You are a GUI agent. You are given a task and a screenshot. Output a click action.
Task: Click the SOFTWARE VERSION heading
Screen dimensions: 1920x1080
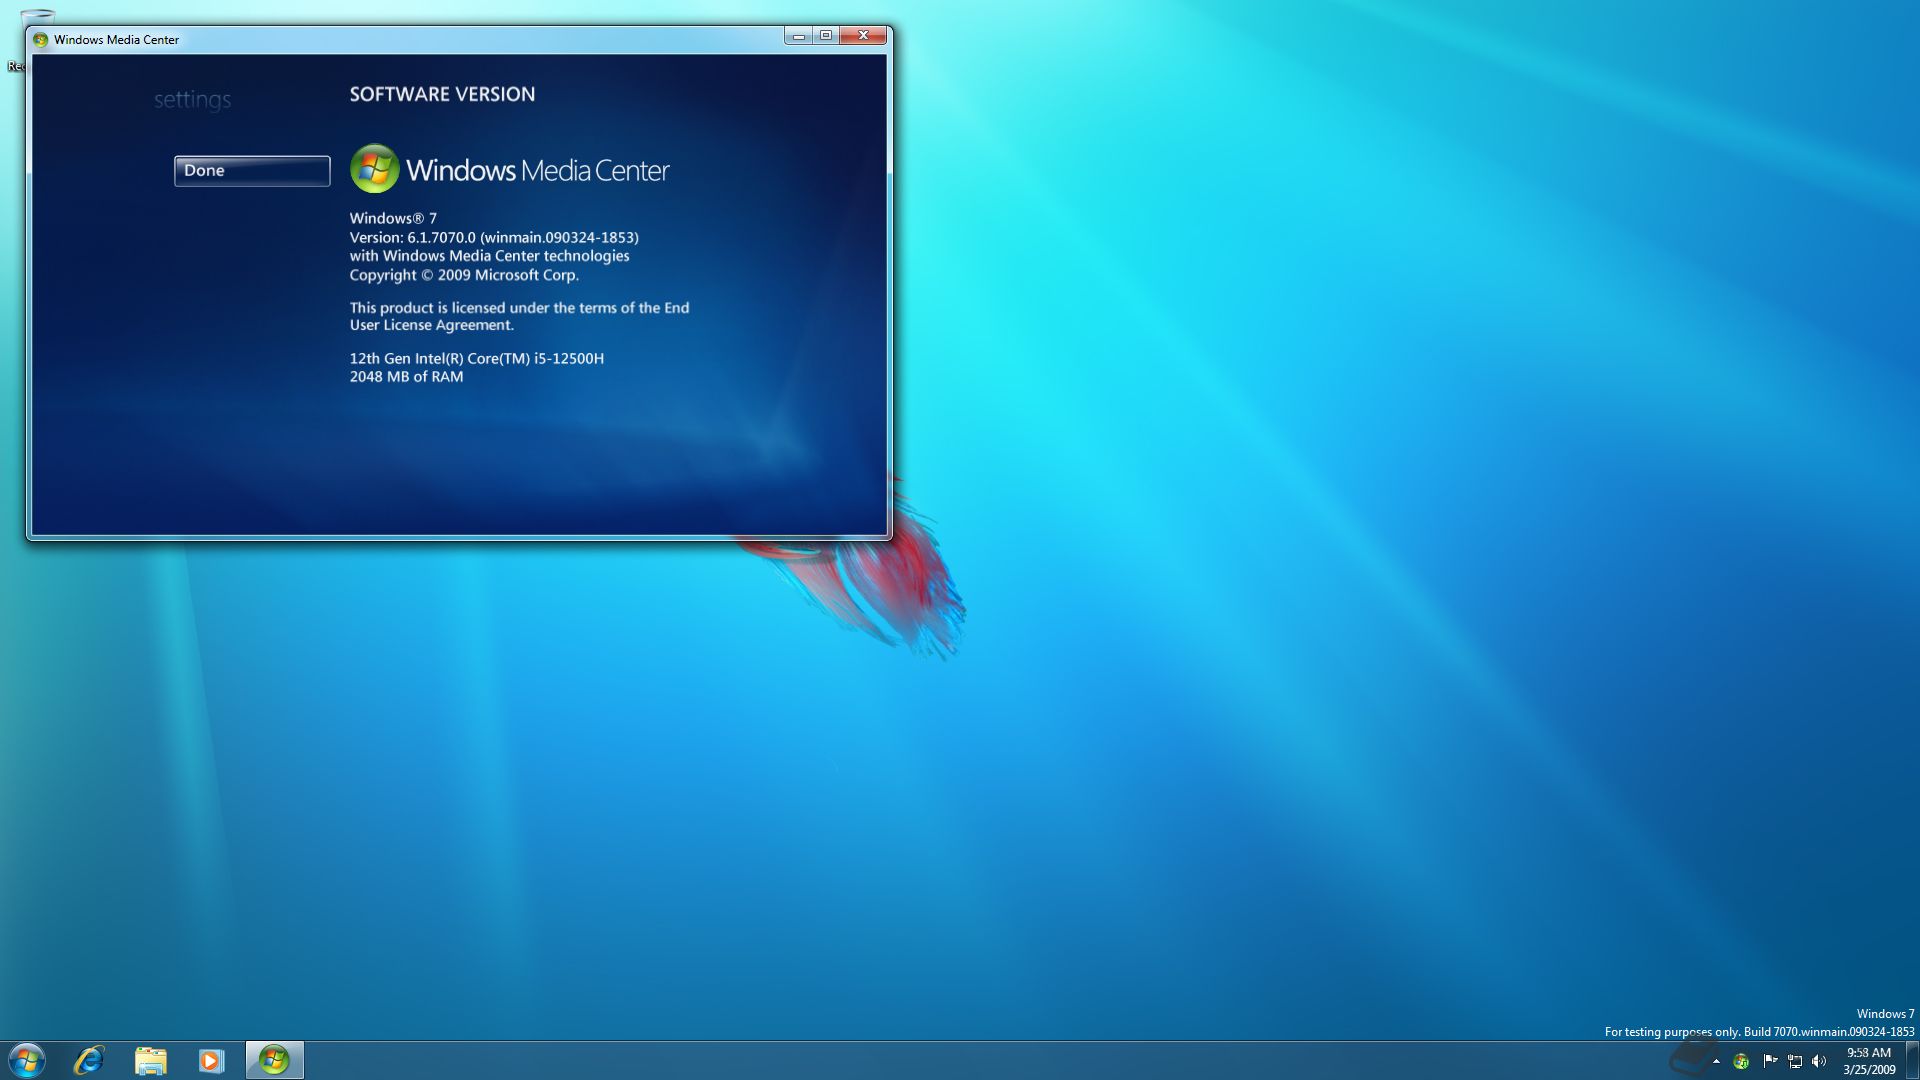pyautogui.click(x=442, y=94)
